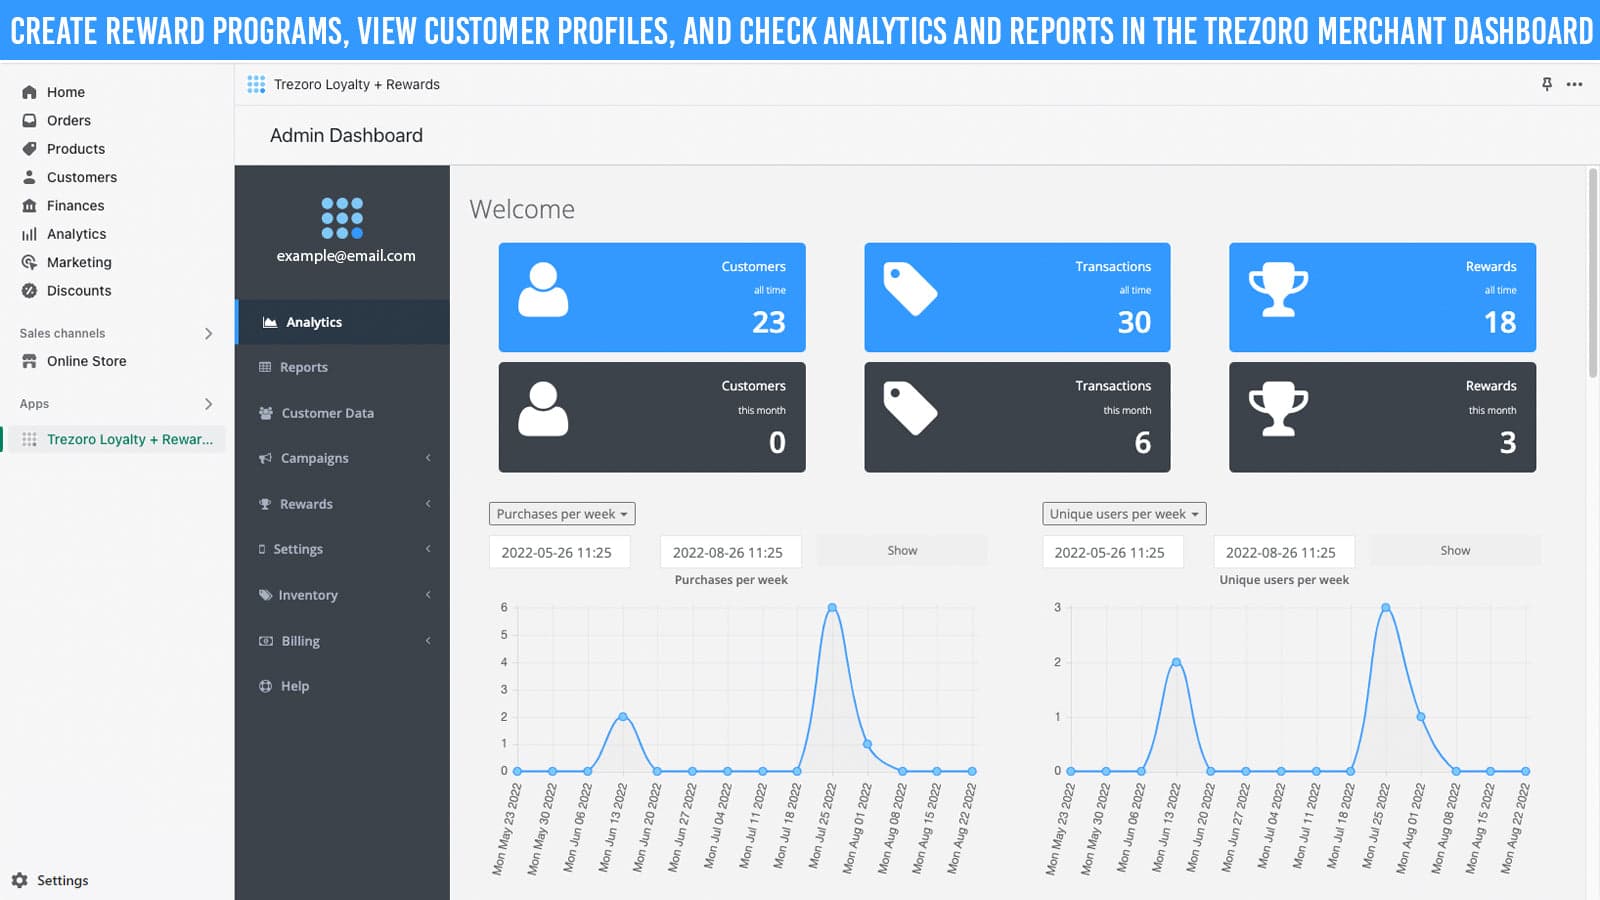This screenshot has width=1600, height=900.
Task: Click Trezoro Loyalty + Rewards header title
Action: coord(357,84)
